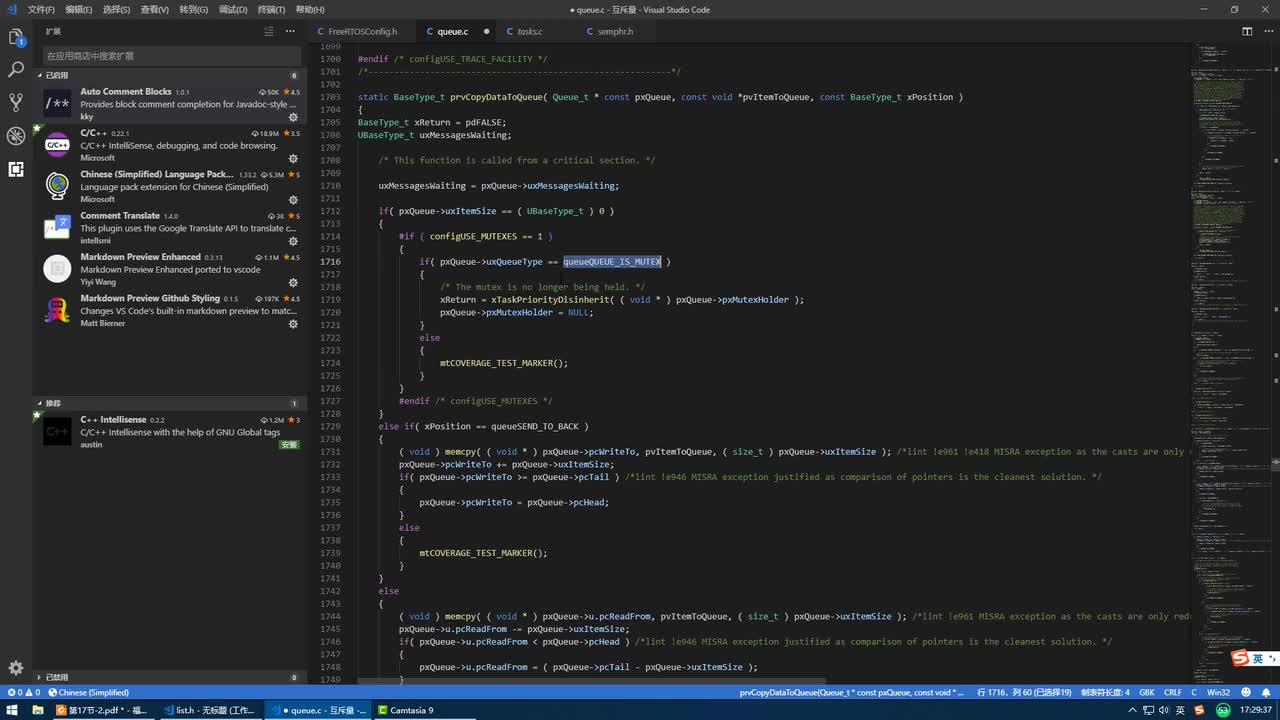
Task: Open extensions panel more actions menu
Action: (292, 31)
